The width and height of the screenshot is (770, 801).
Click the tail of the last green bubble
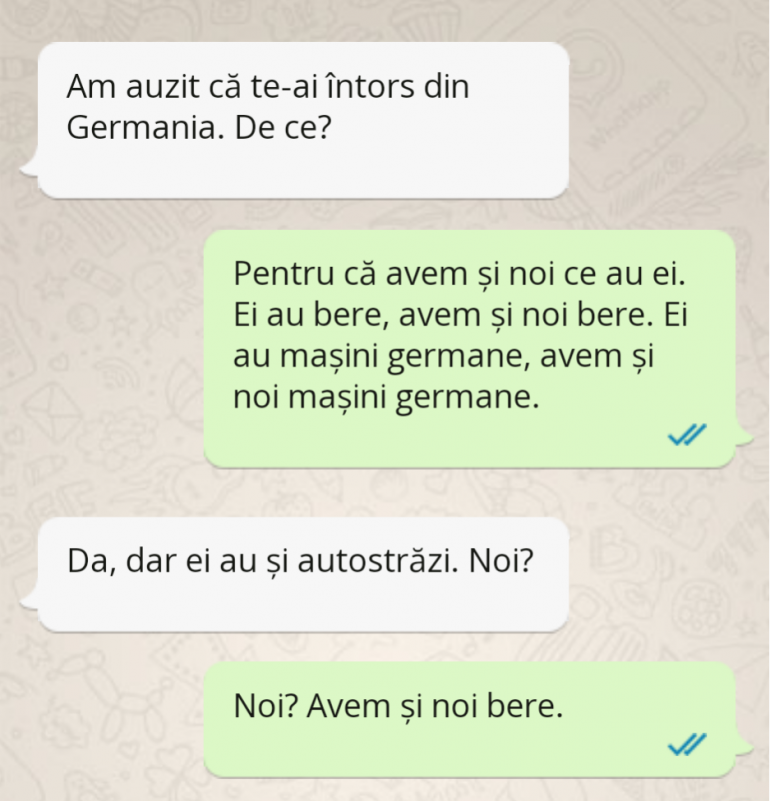click(744, 746)
